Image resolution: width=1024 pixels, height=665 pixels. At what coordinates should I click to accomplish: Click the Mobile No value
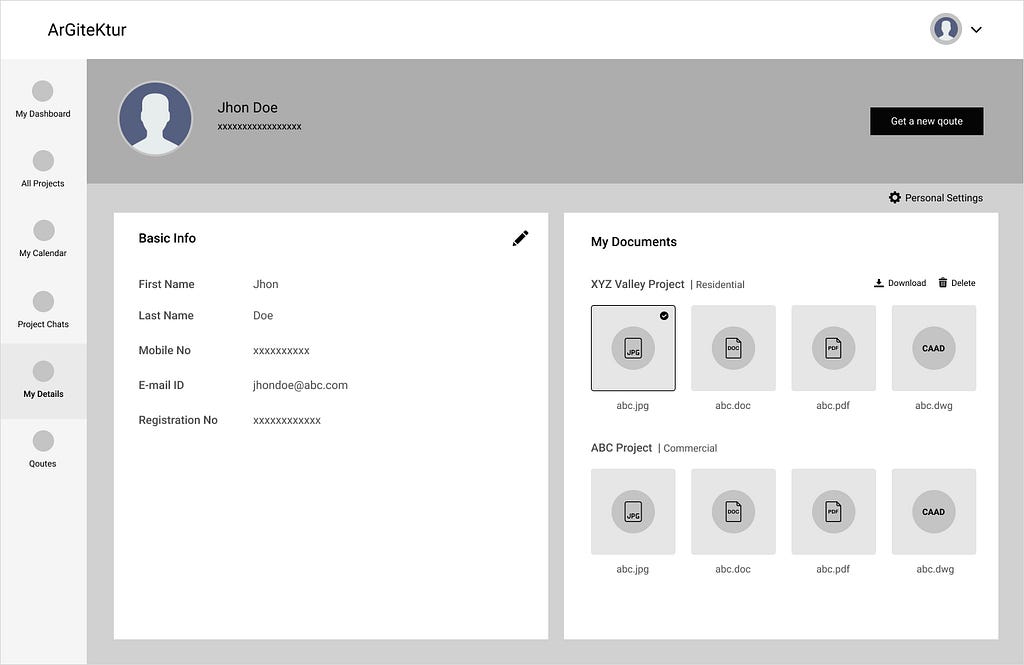[281, 351]
